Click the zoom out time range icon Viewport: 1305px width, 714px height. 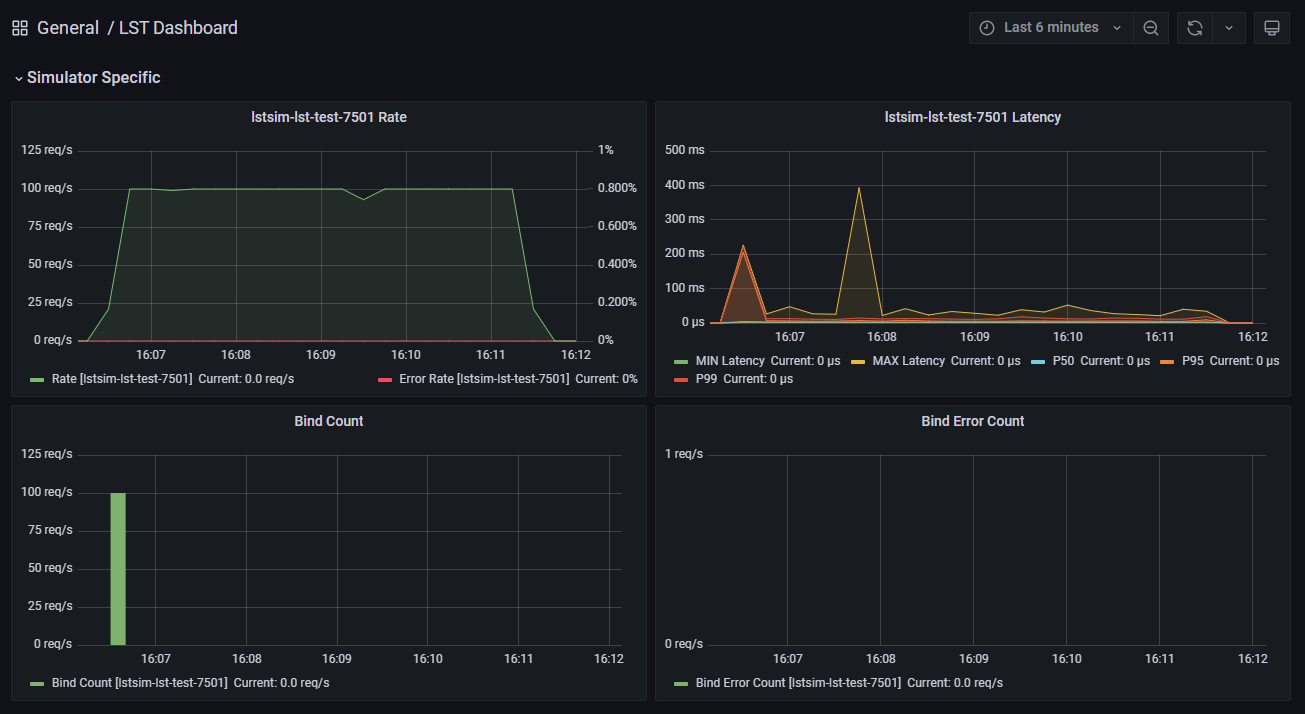coord(1151,28)
